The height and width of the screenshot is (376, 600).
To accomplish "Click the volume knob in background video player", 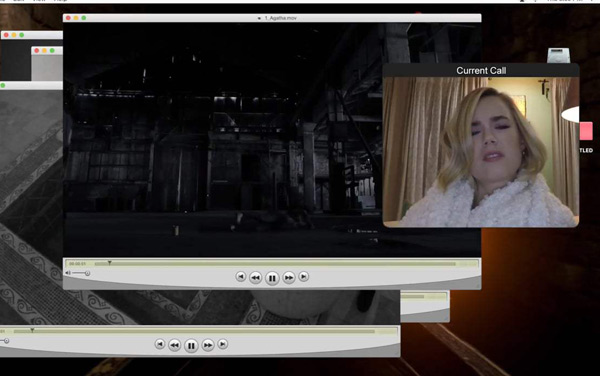I will pyautogui.click(x=6, y=340).
